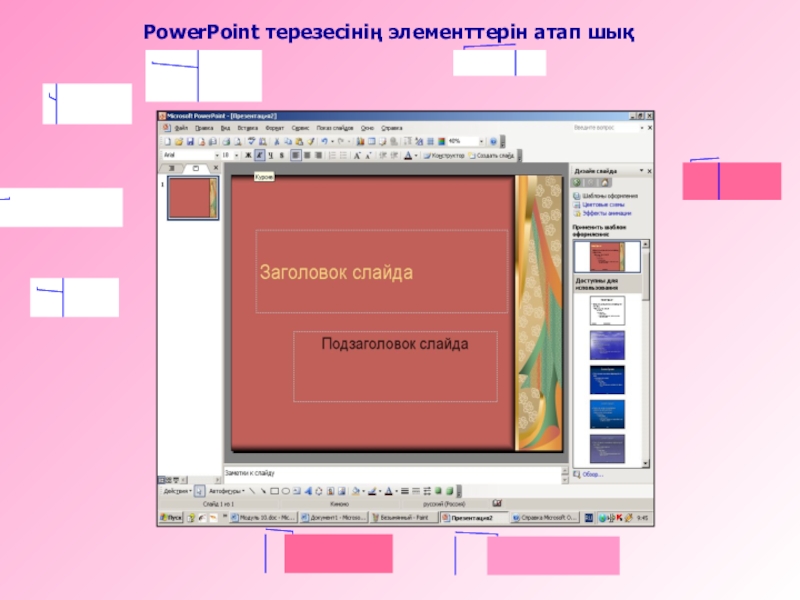800x600 pixels.
Task: Open Help with the question mark icon
Action: 493,141
